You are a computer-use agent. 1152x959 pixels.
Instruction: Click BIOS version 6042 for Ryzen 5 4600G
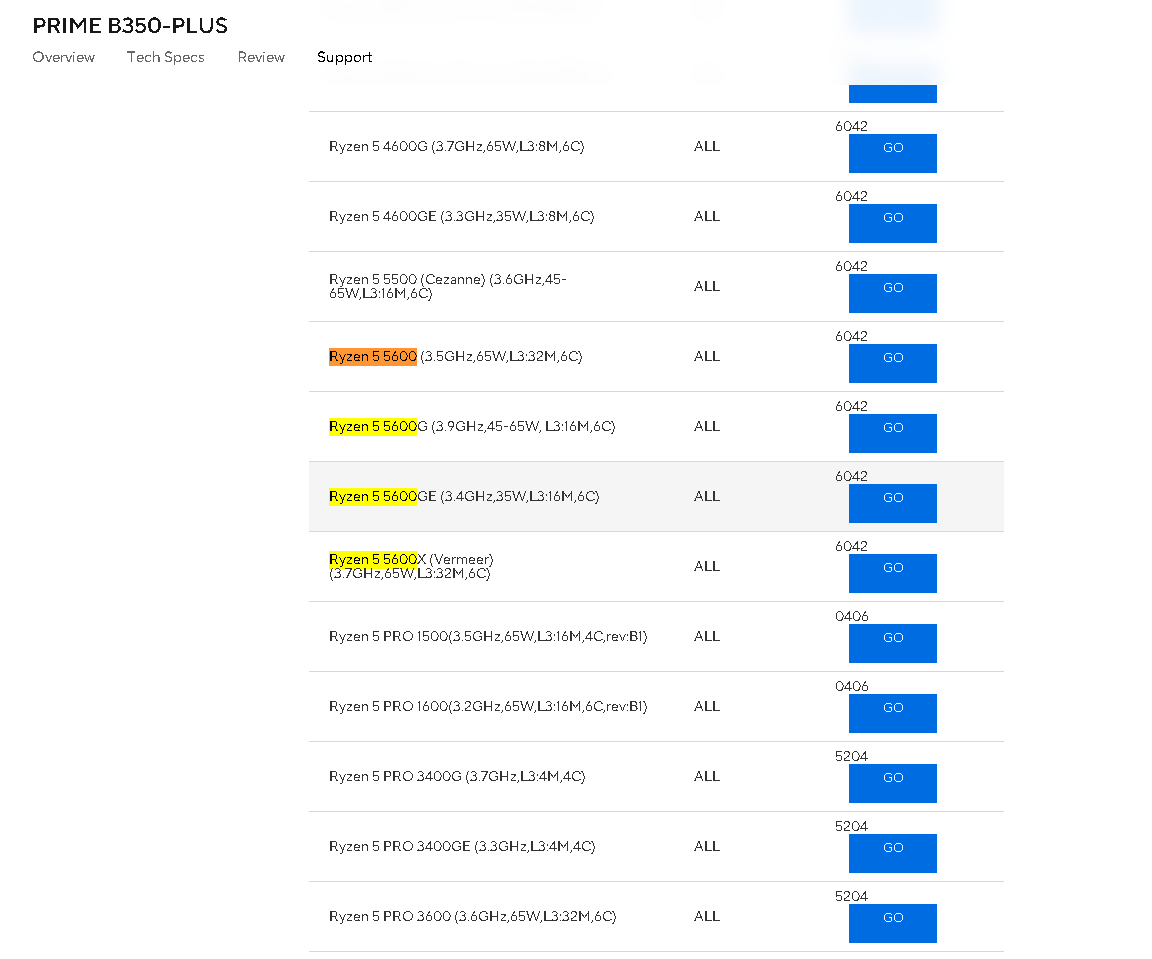pos(851,126)
